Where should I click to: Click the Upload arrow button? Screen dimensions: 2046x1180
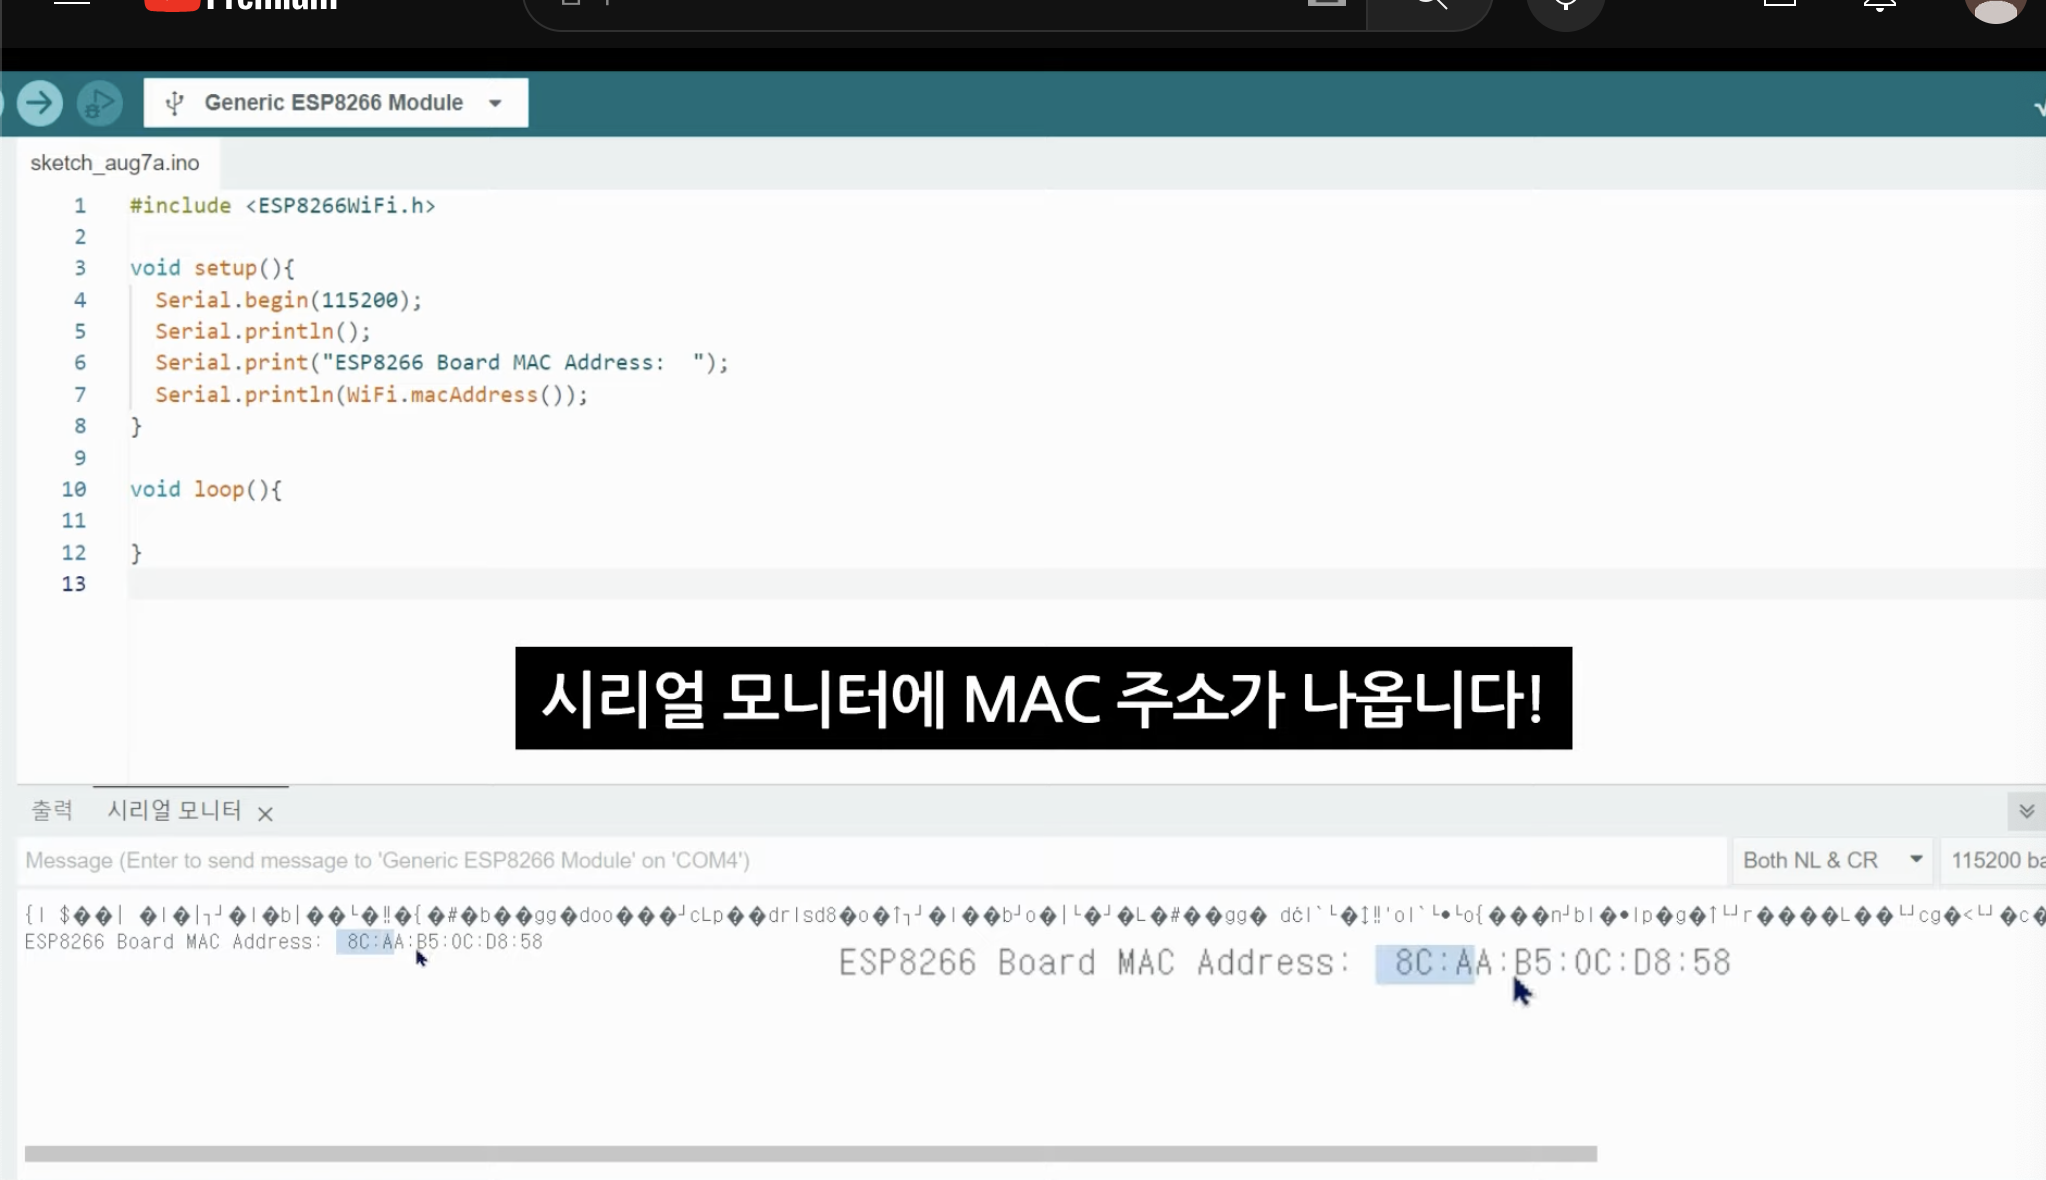coord(40,103)
